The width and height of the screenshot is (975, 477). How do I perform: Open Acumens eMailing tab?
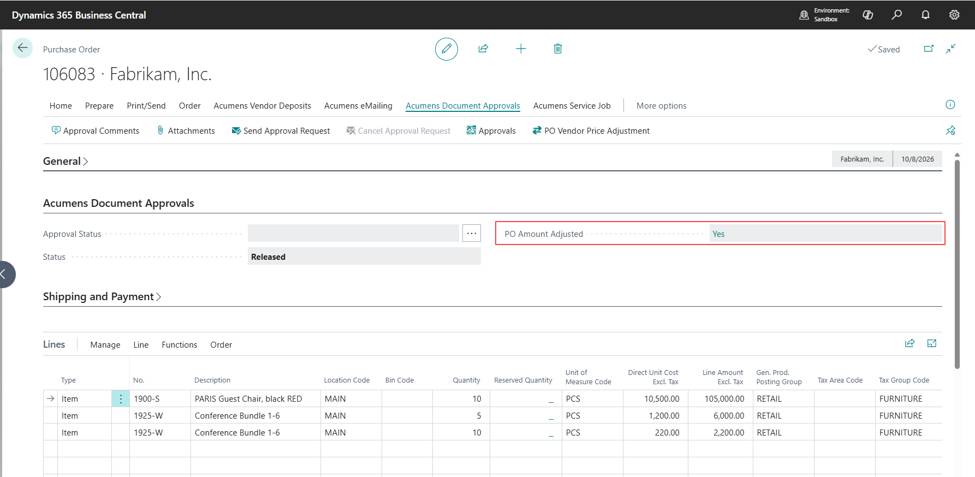[358, 106]
